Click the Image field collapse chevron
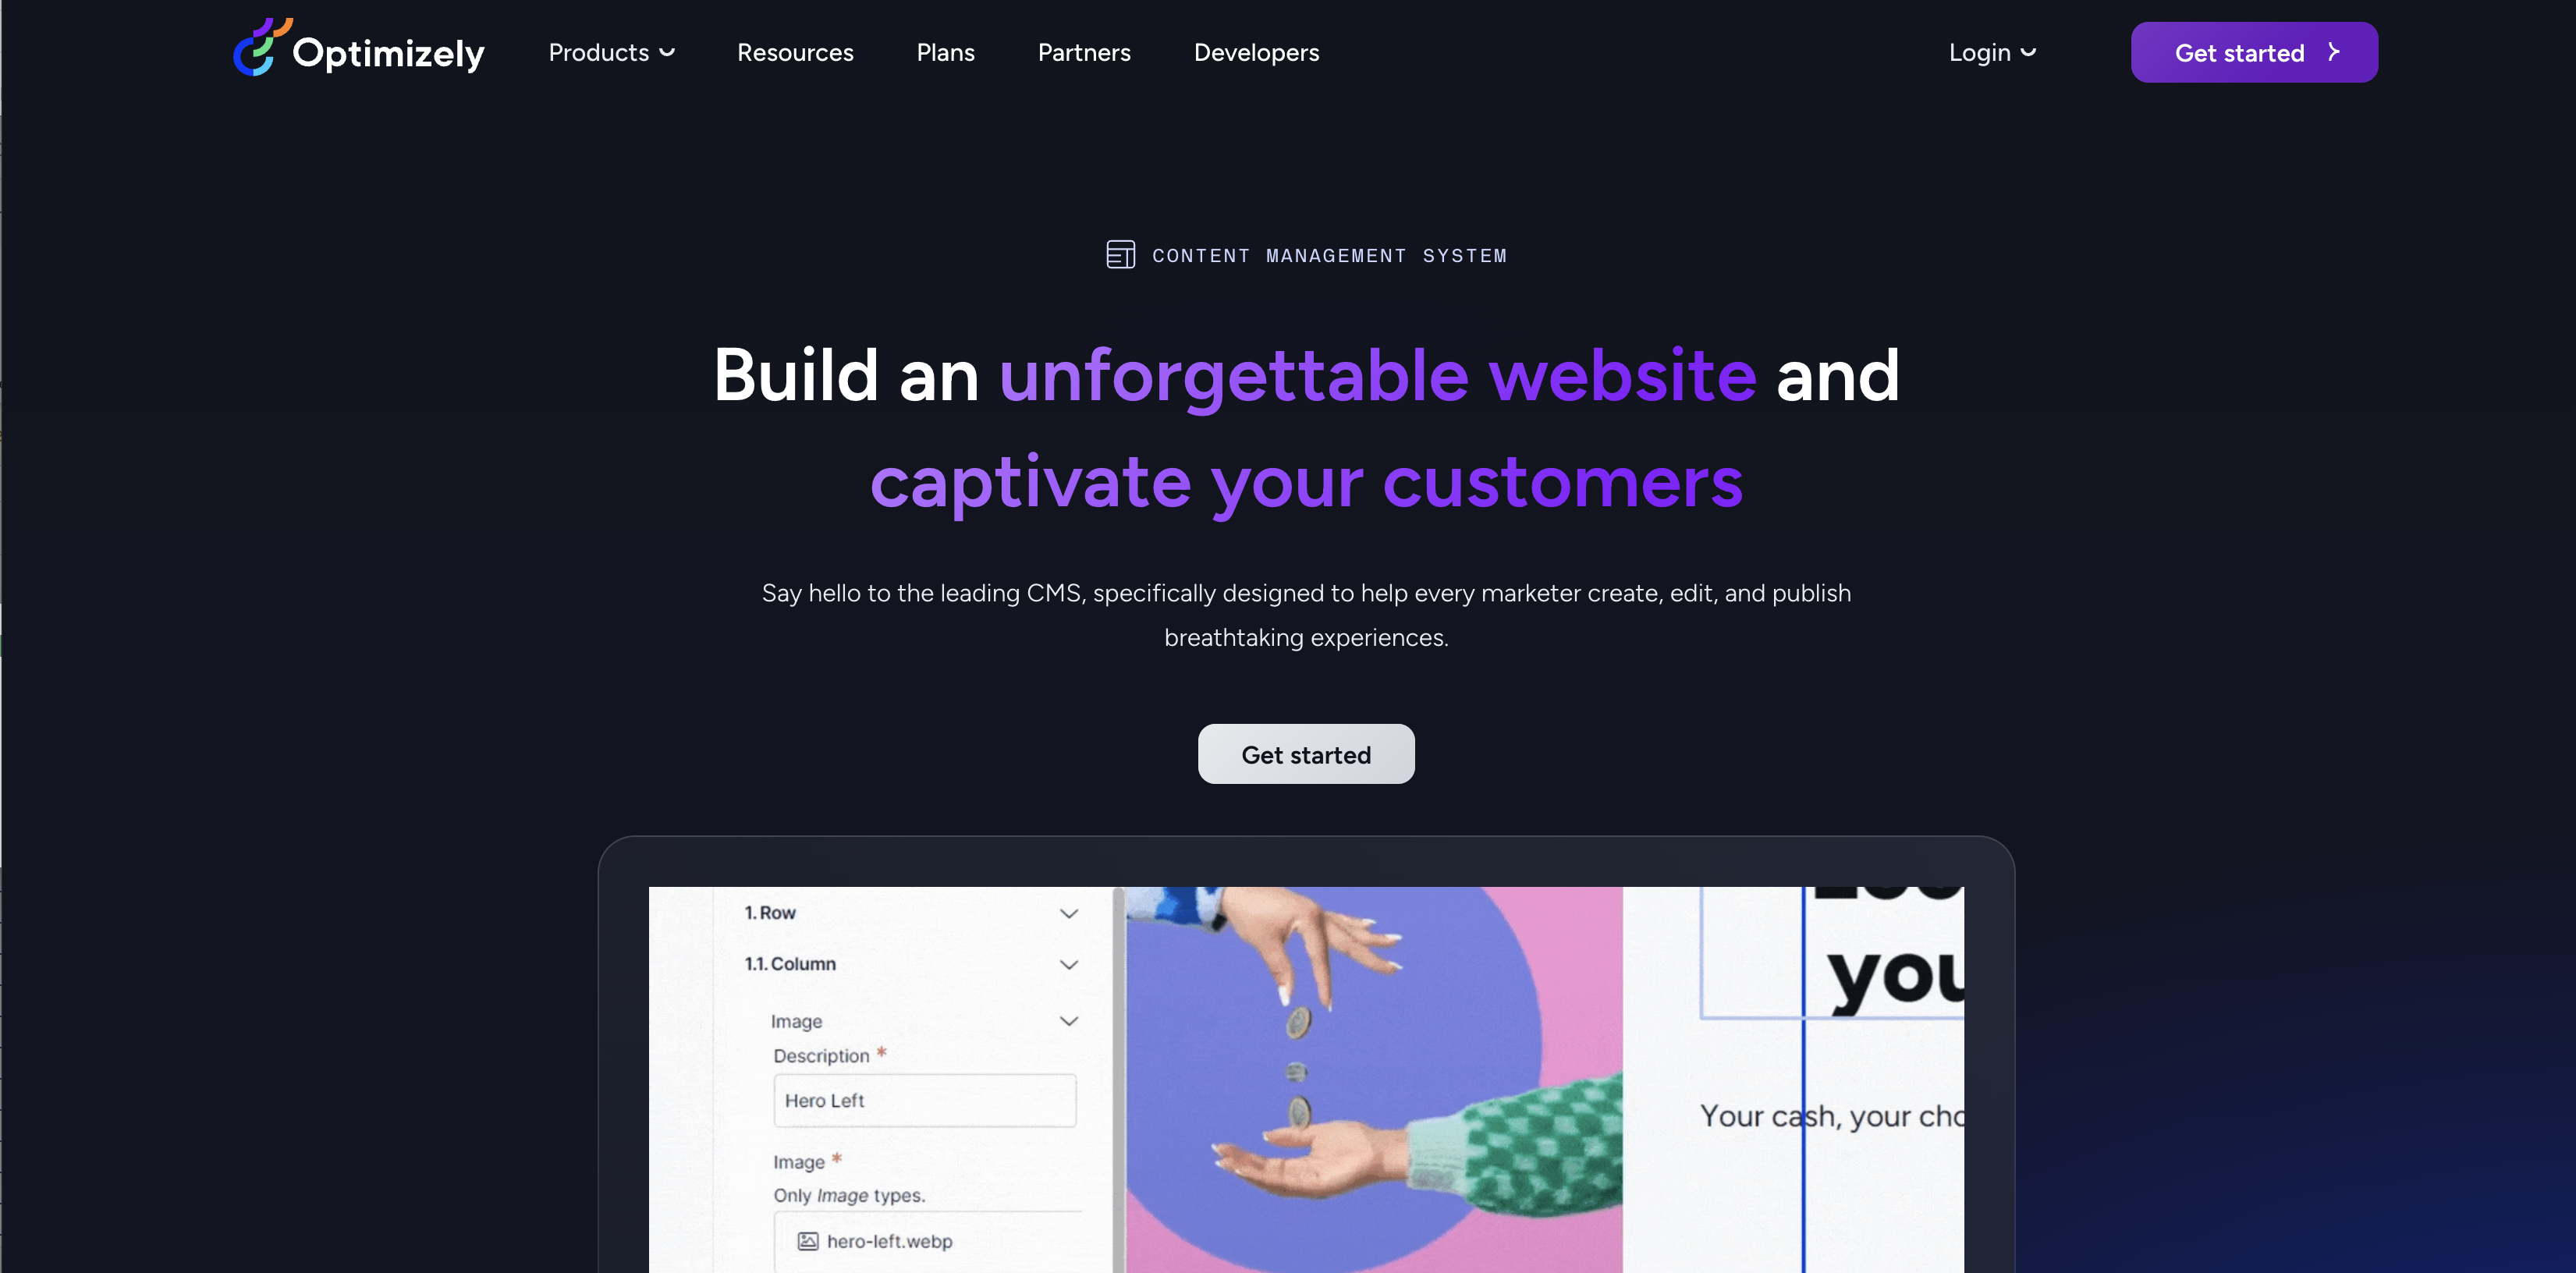The width and height of the screenshot is (2576, 1273). pyautogui.click(x=1070, y=1020)
